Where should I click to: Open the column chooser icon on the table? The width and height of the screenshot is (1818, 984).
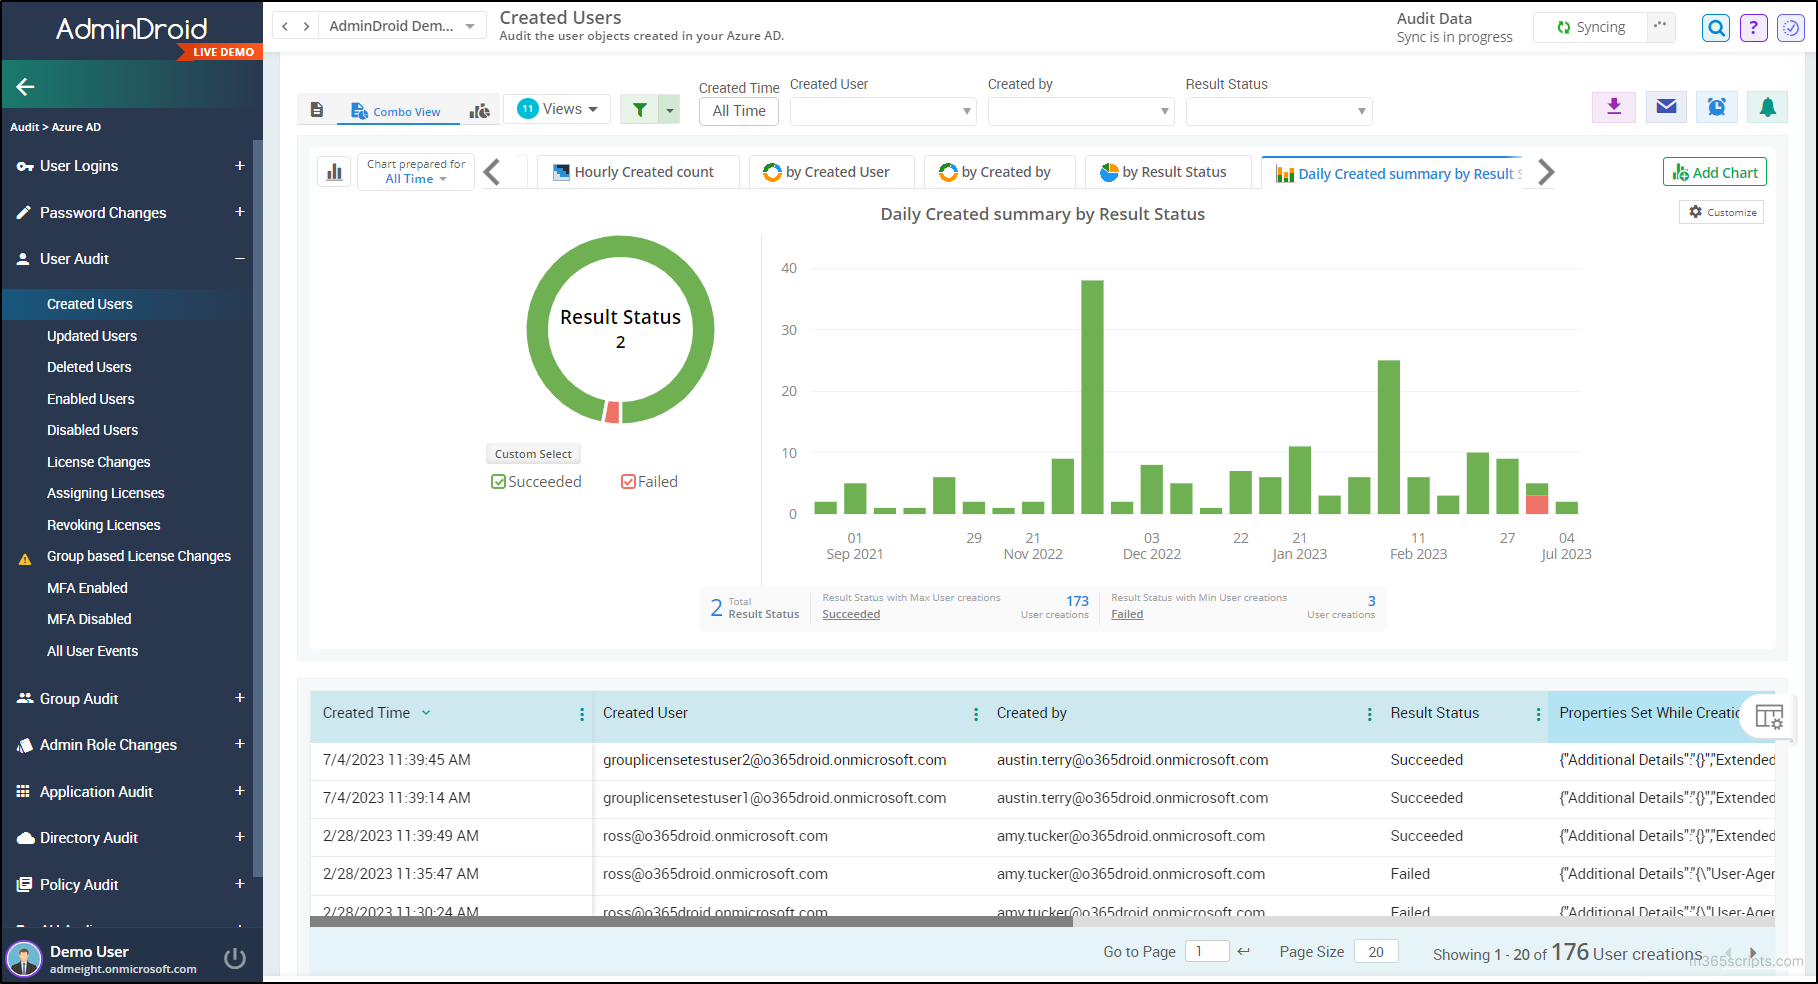pyautogui.click(x=1770, y=717)
